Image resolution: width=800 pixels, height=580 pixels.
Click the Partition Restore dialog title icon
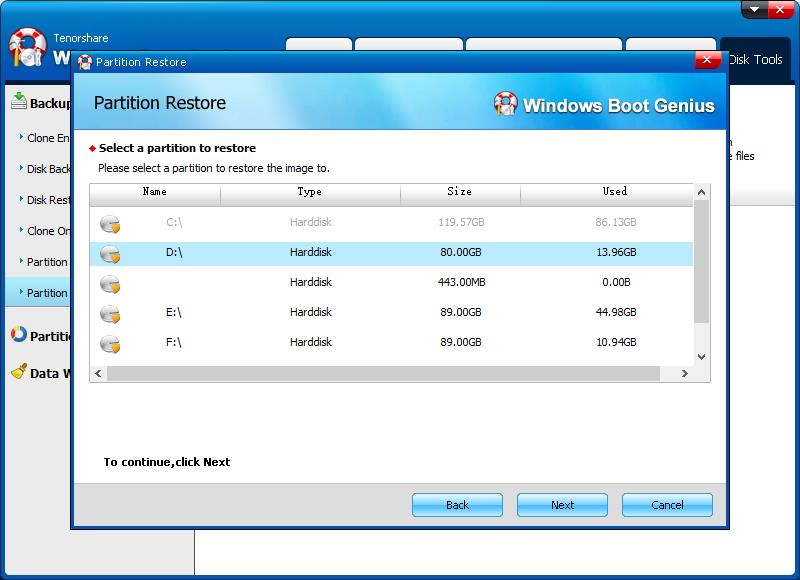tap(85, 62)
